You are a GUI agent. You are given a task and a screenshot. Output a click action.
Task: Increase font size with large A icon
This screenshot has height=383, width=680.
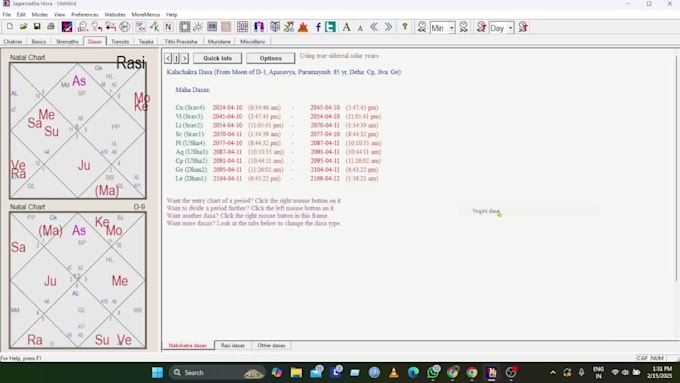coord(346,27)
